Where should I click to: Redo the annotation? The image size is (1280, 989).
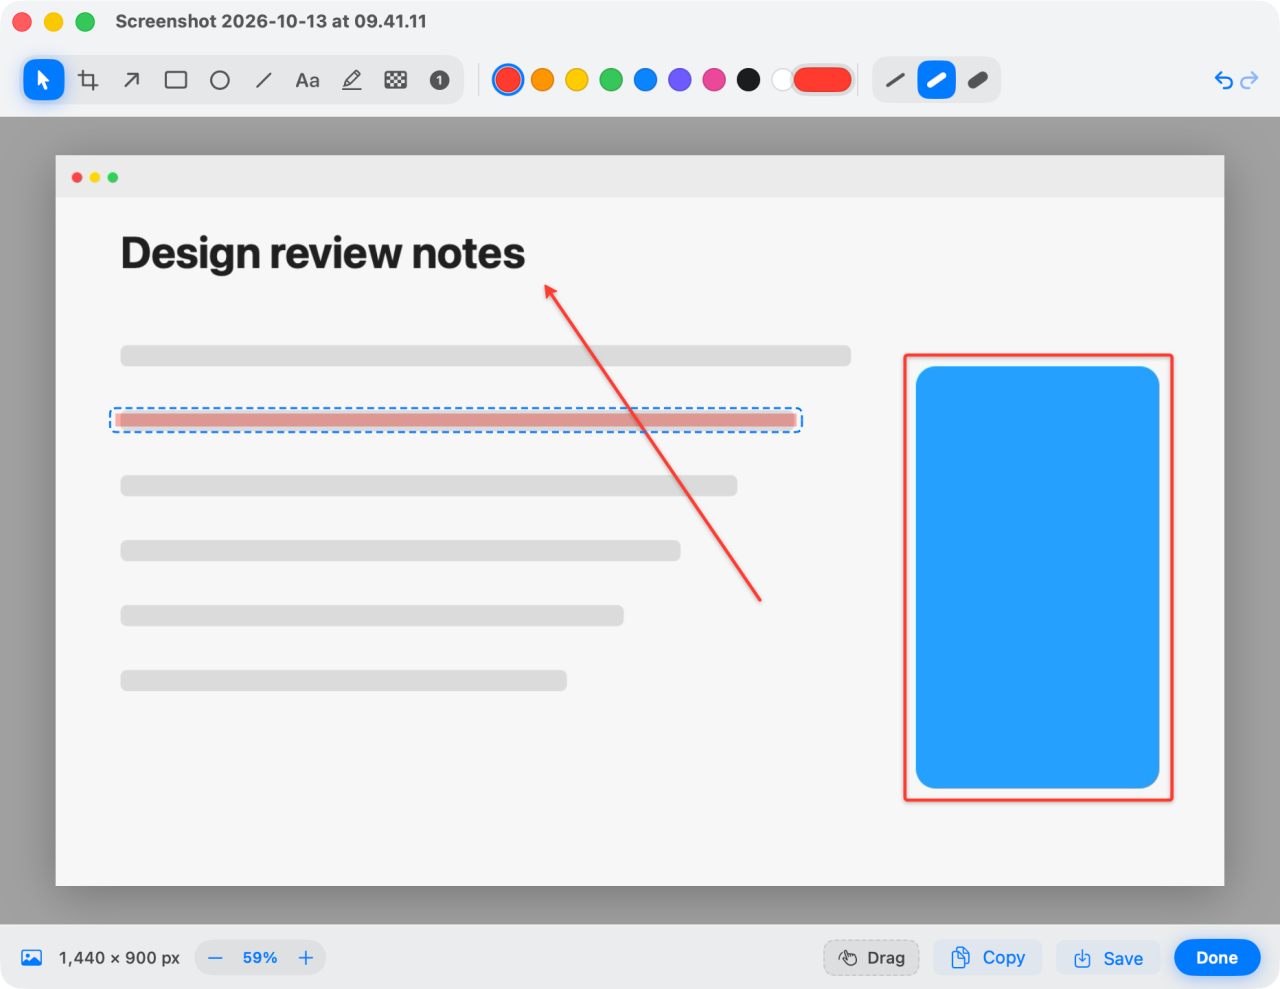[x=1249, y=80]
